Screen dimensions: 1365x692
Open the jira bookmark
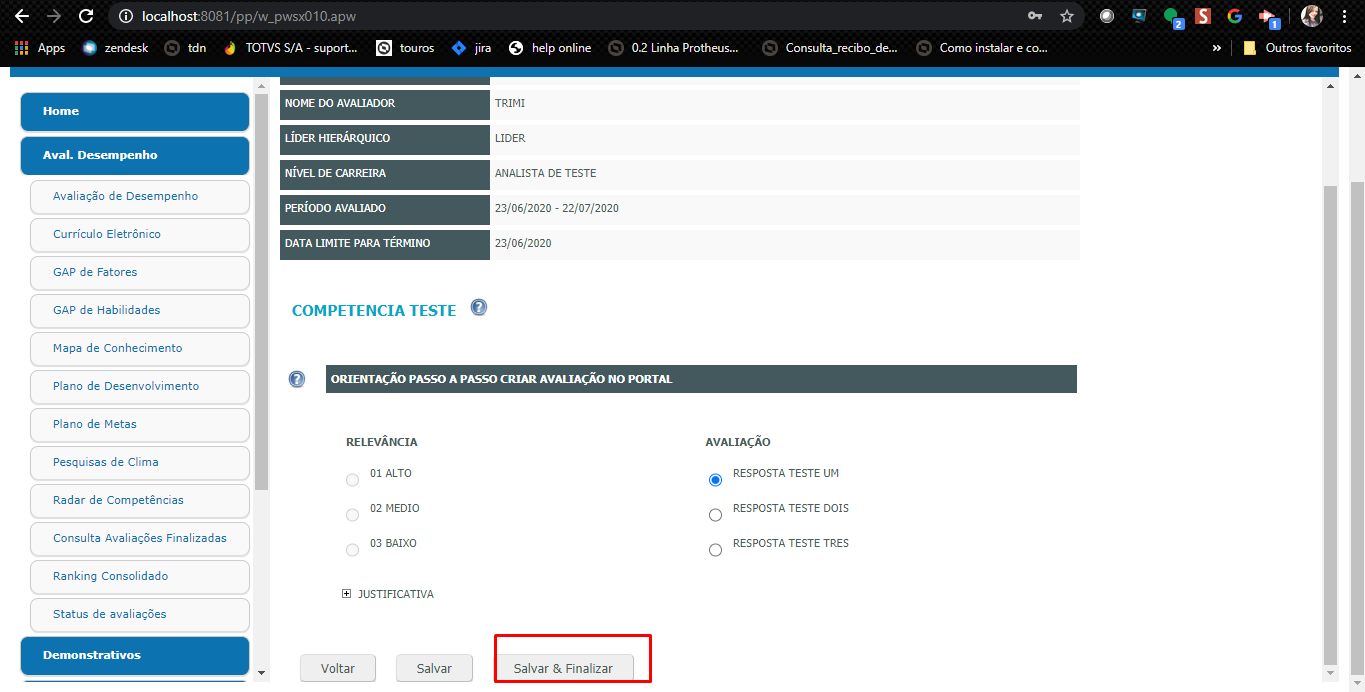[472, 47]
